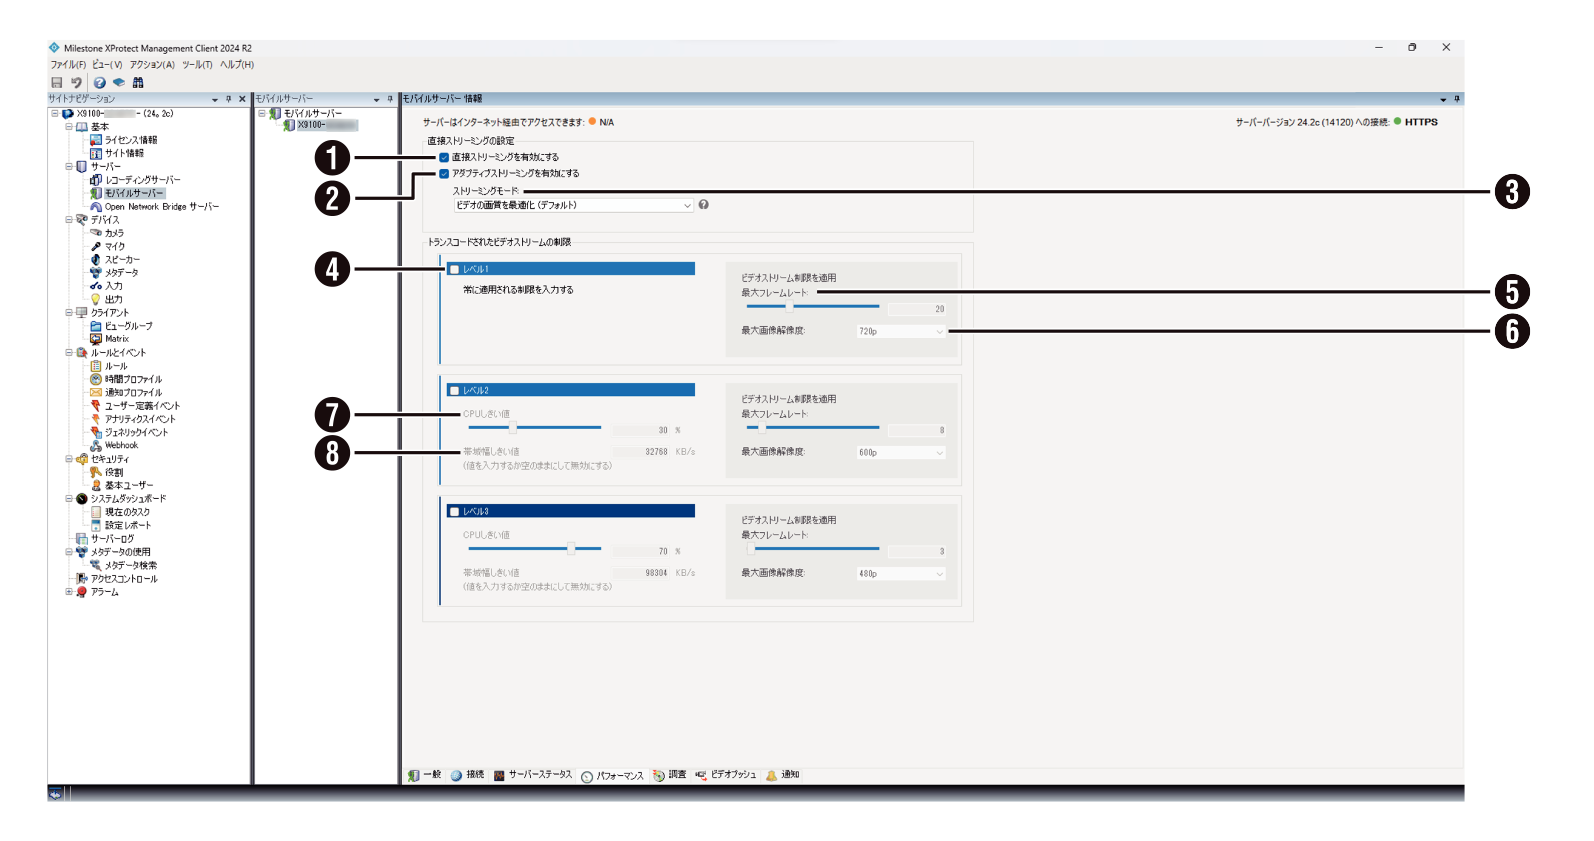
Task: Open the 600p max resolution dropdown
Action: (x=901, y=453)
